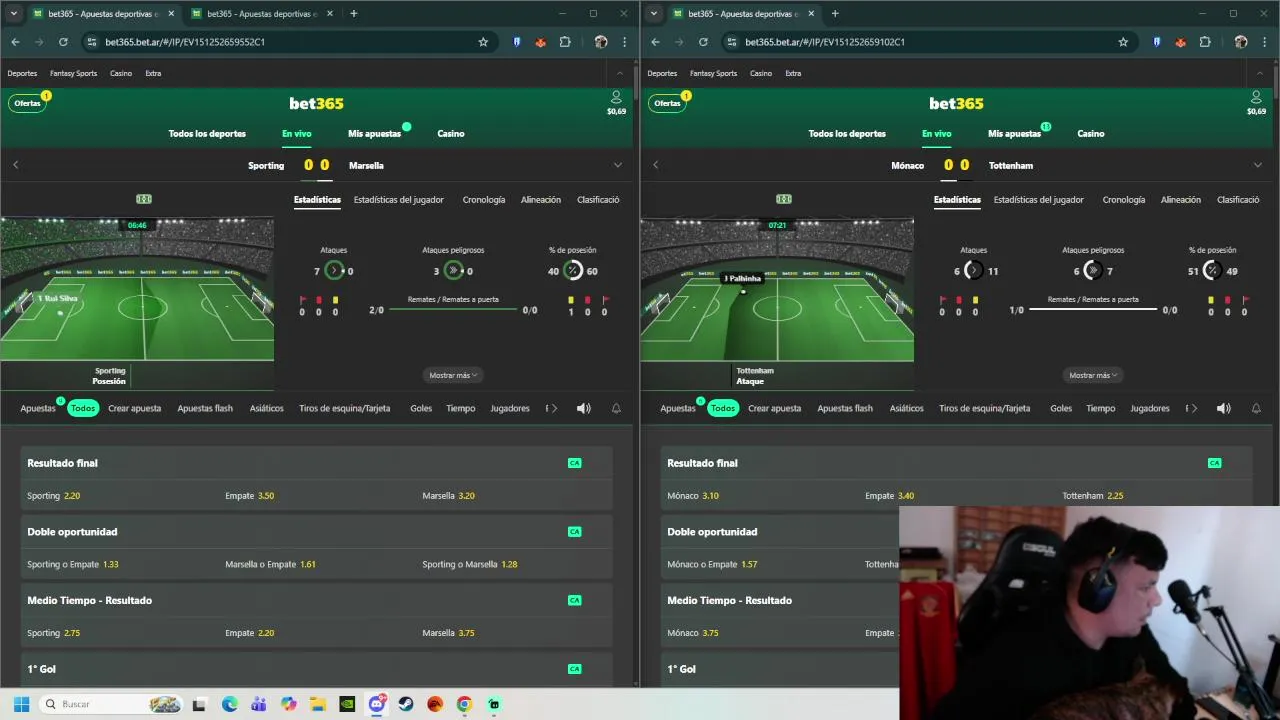Open tab search dropdown in right browser
The width and height of the screenshot is (1280, 720).
pos(654,13)
